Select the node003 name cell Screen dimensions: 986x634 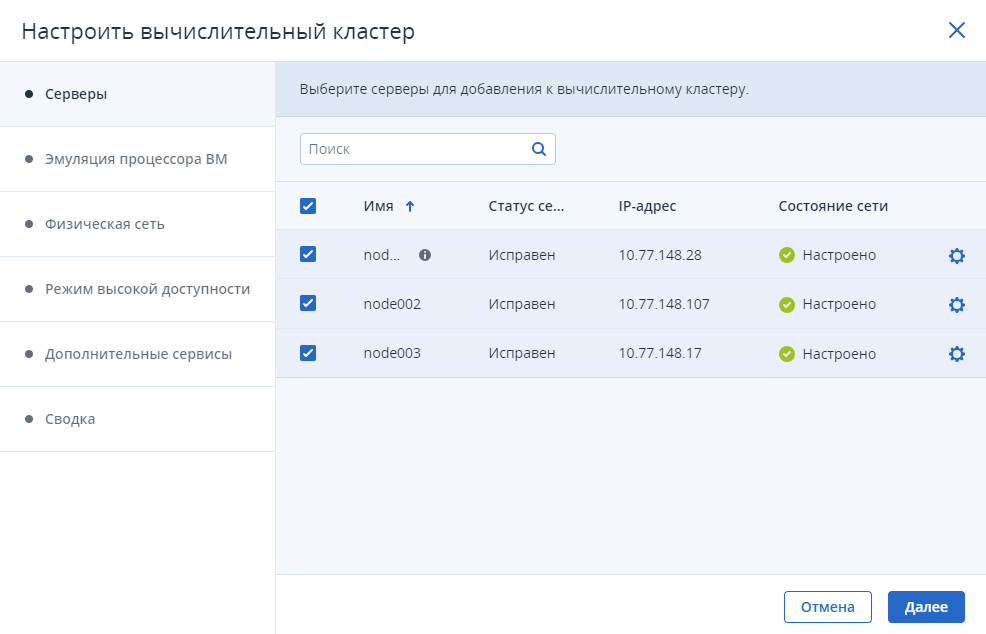(392, 353)
